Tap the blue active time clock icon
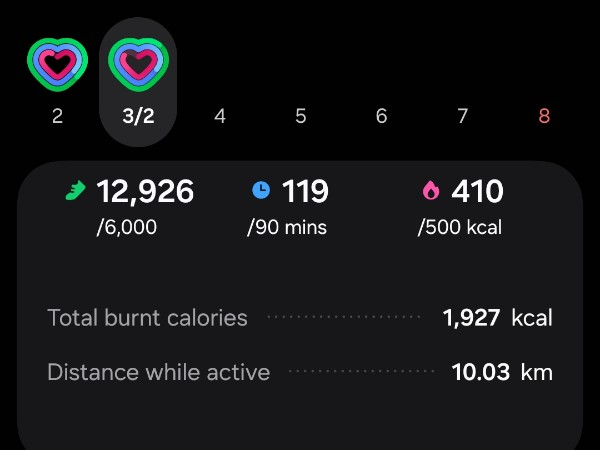 click(x=261, y=190)
